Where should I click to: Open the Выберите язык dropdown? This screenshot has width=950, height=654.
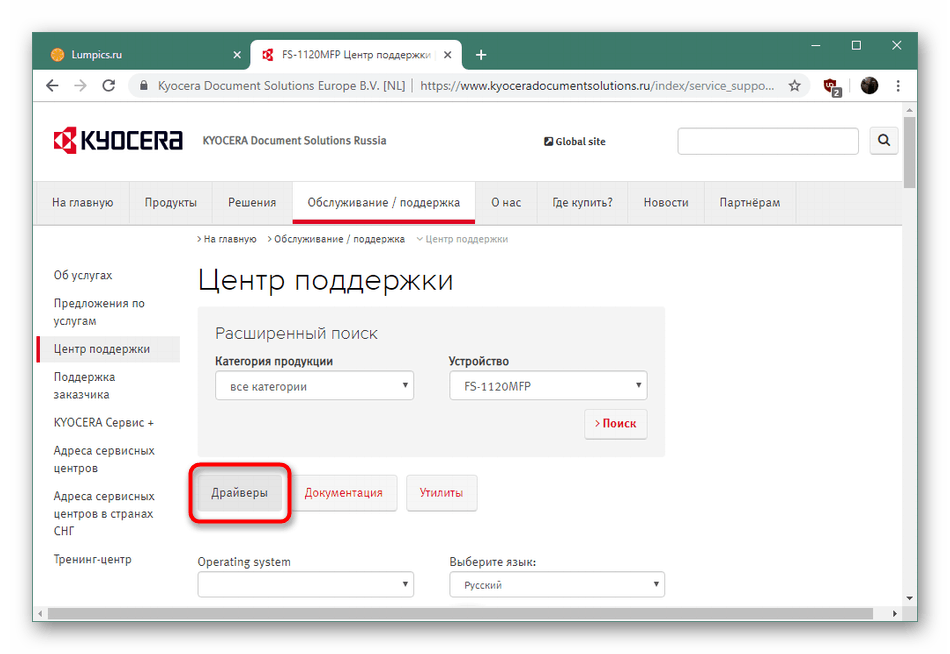click(556, 584)
